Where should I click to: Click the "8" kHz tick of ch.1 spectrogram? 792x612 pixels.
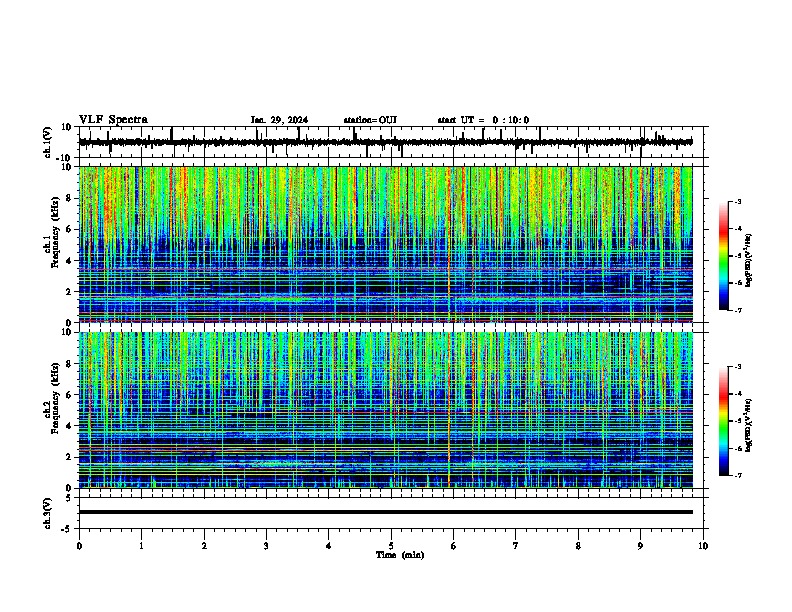pyautogui.click(x=70, y=198)
